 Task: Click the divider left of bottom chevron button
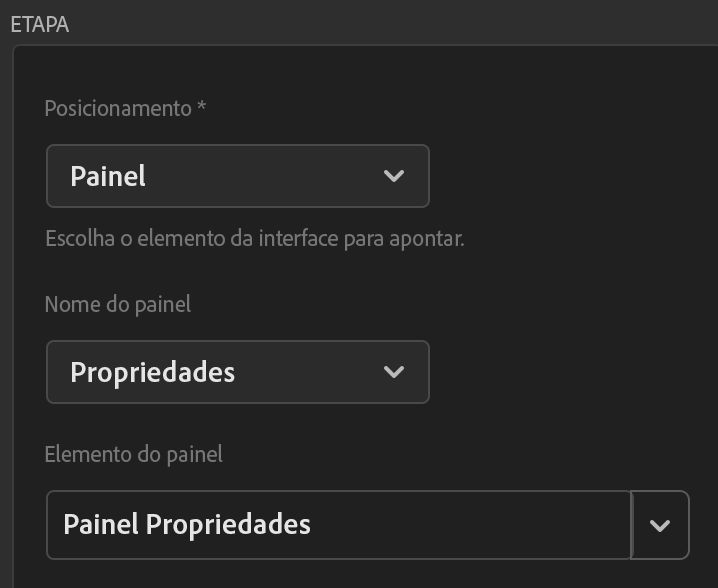(632, 525)
